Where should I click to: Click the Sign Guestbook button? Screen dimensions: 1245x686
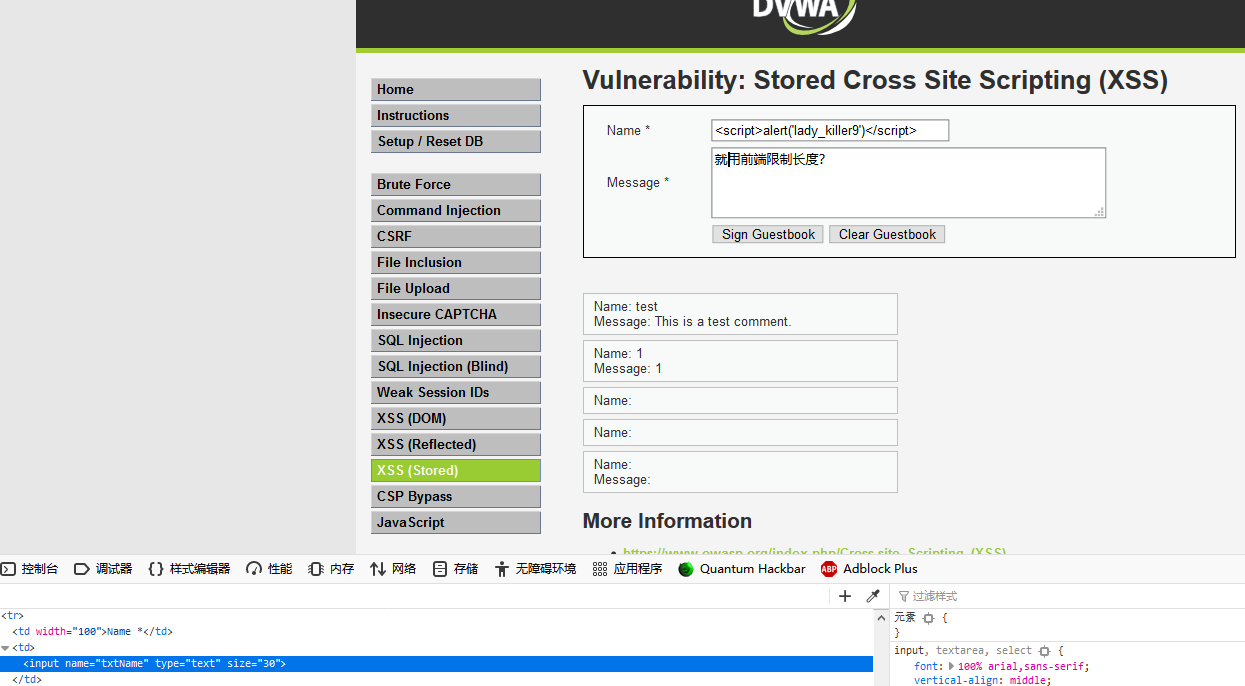[768, 234]
